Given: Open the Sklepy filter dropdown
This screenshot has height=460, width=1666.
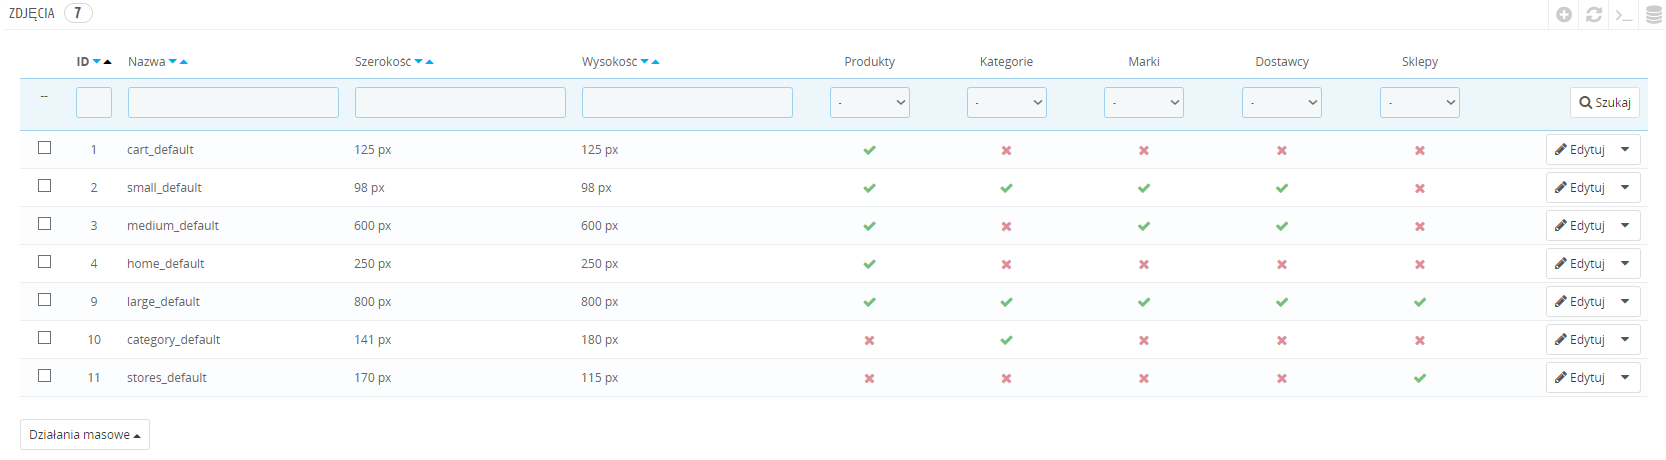Looking at the screenshot, I should pos(1419,102).
